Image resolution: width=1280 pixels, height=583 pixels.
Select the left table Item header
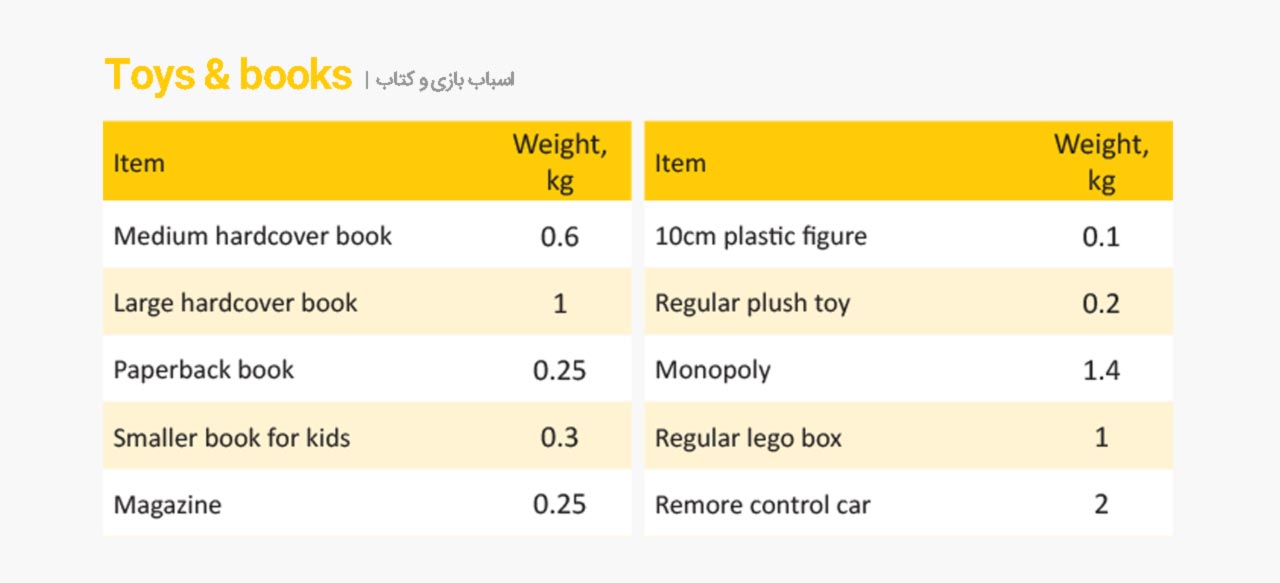click(x=139, y=163)
